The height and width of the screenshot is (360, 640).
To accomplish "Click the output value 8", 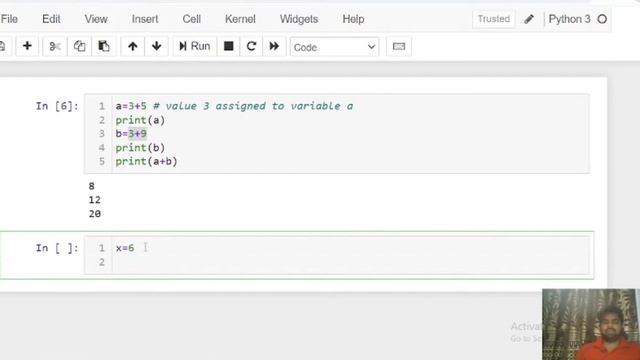I will click(x=91, y=186).
